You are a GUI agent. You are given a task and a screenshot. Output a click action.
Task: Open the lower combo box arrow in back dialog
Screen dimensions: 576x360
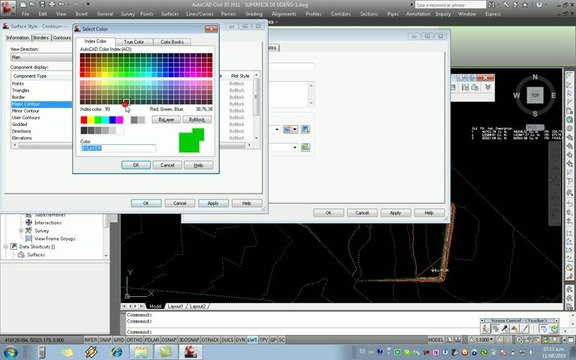(295, 147)
